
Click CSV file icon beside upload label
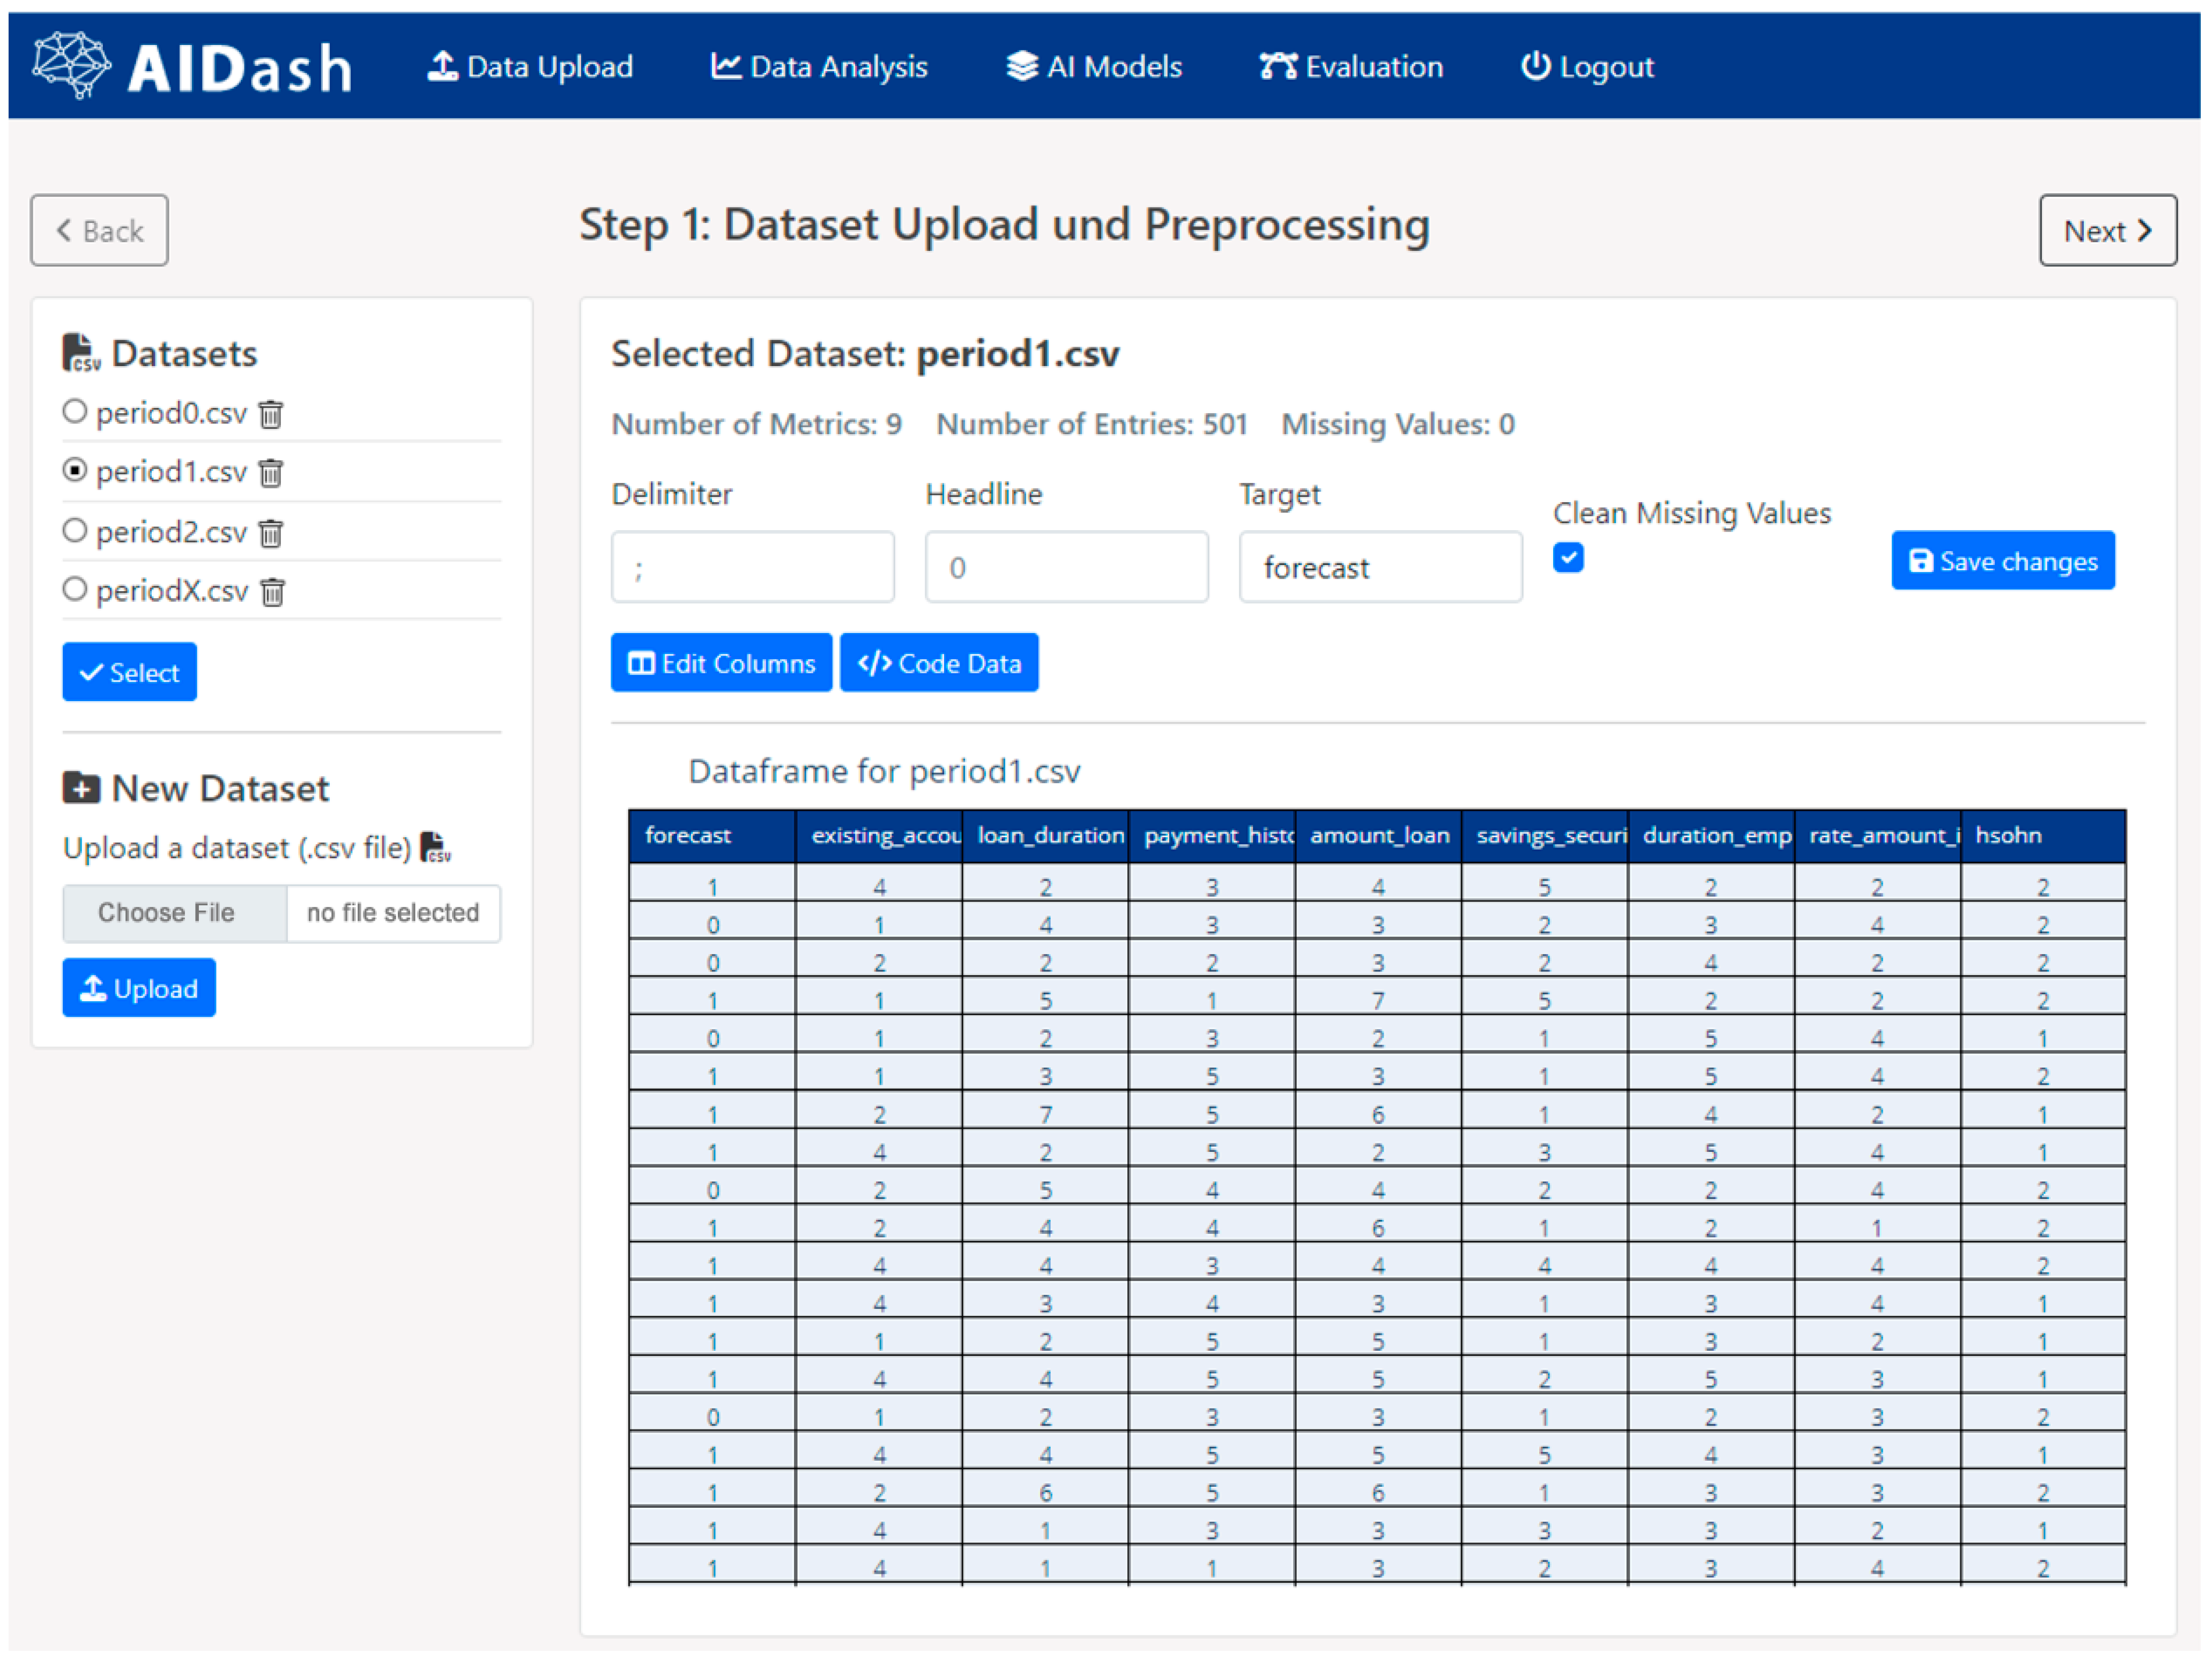coord(435,848)
